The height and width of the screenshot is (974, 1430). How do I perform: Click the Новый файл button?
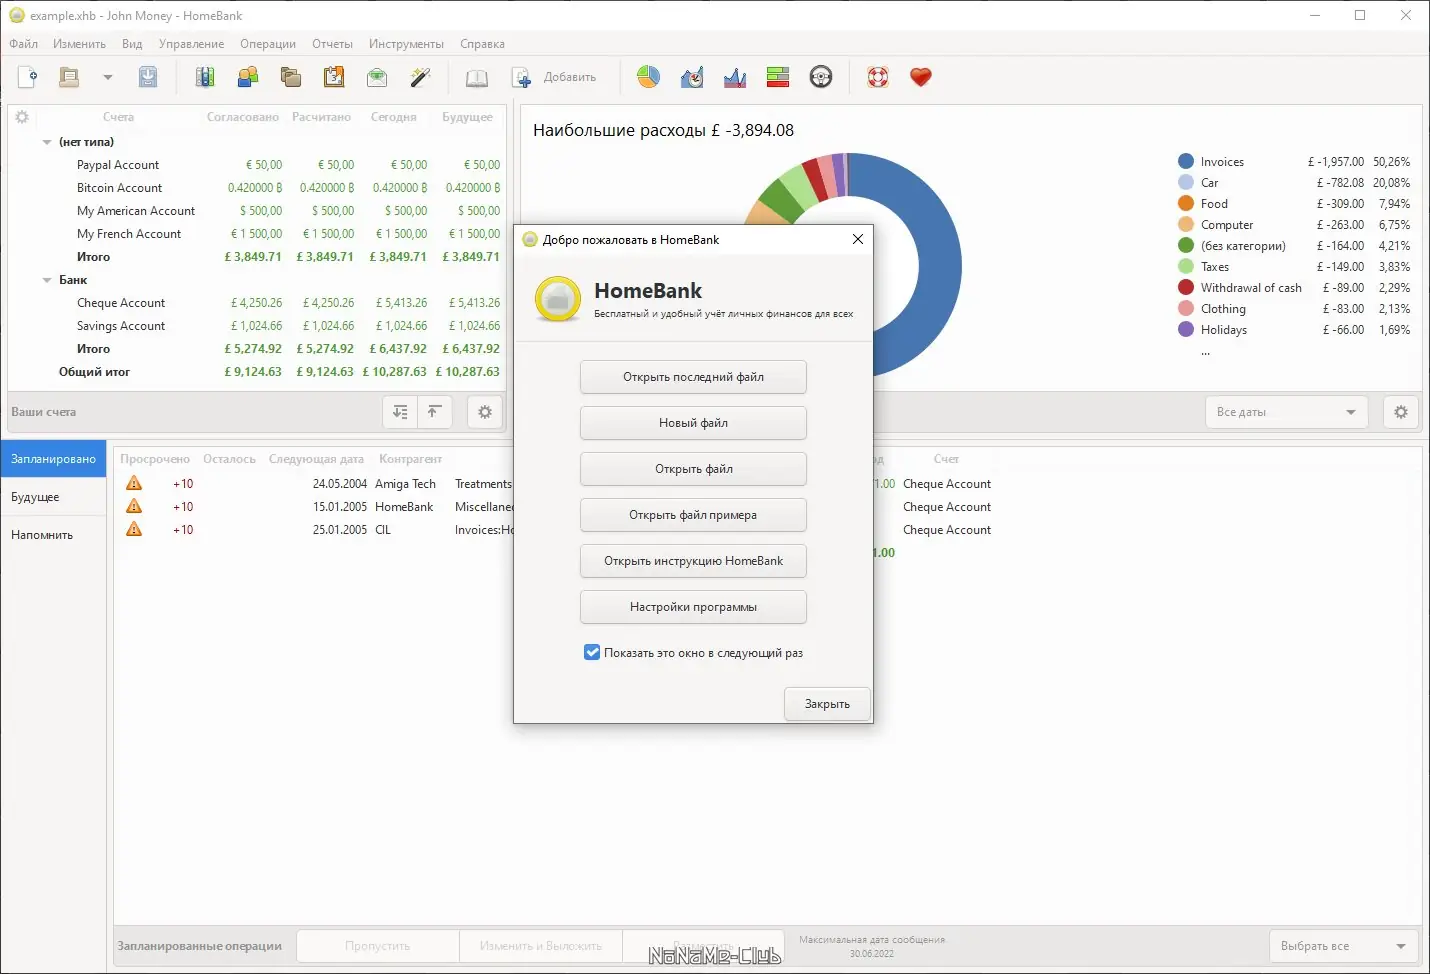(x=693, y=423)
